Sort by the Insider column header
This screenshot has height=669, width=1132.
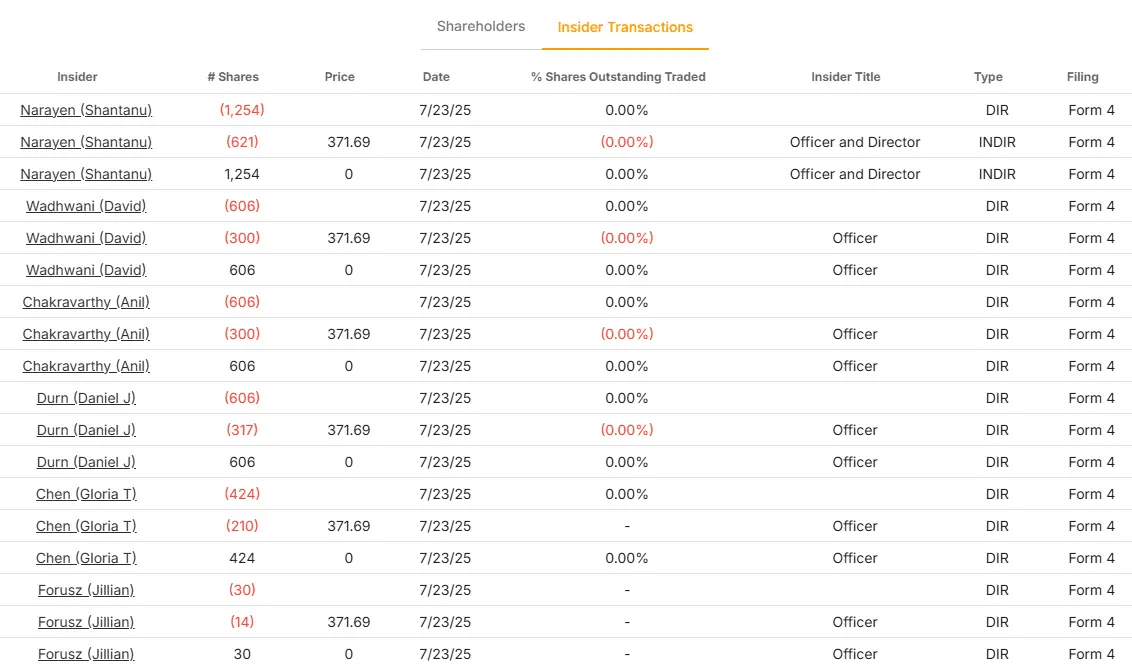[77, 77]
